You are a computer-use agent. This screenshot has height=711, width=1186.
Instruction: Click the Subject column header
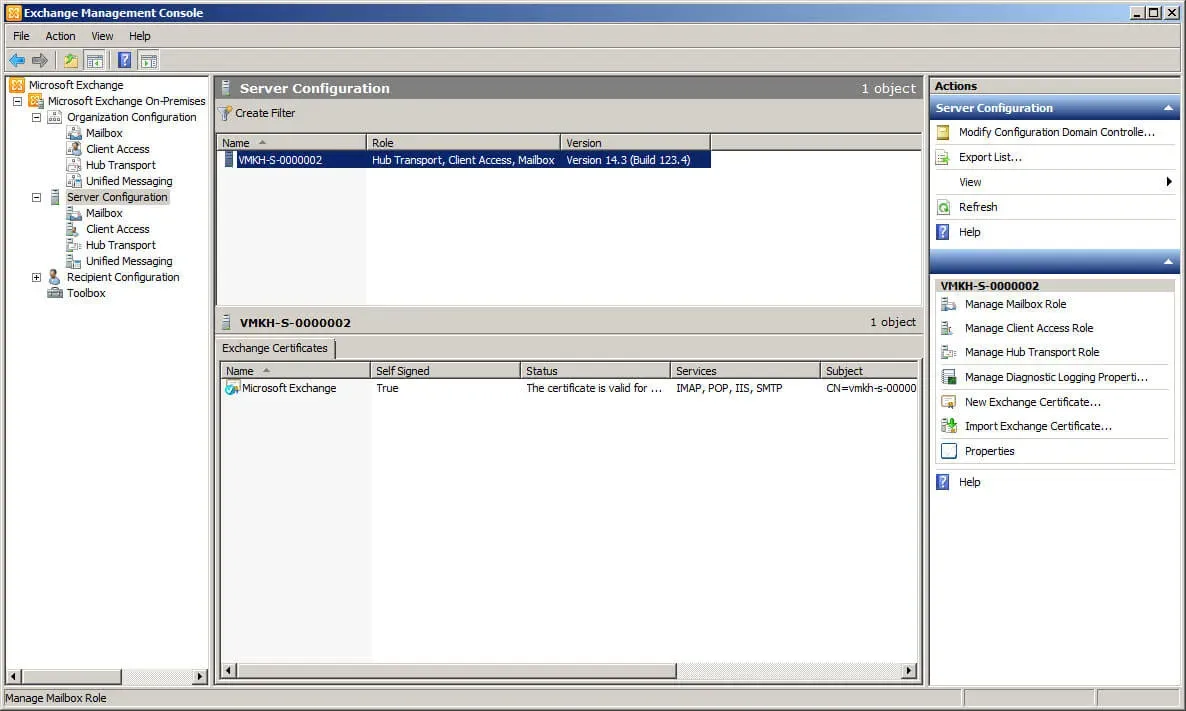[869, 371]
